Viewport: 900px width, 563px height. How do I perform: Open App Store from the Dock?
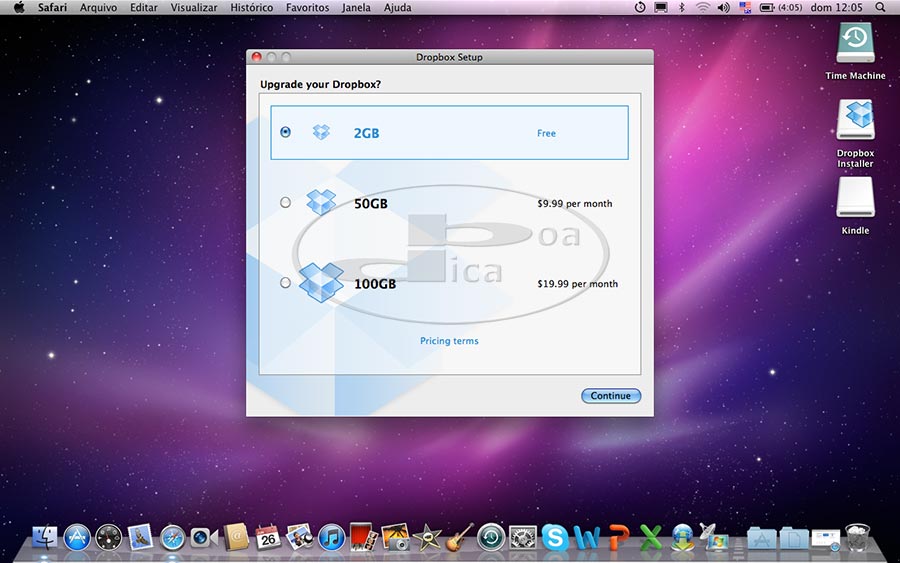[77, 538]
